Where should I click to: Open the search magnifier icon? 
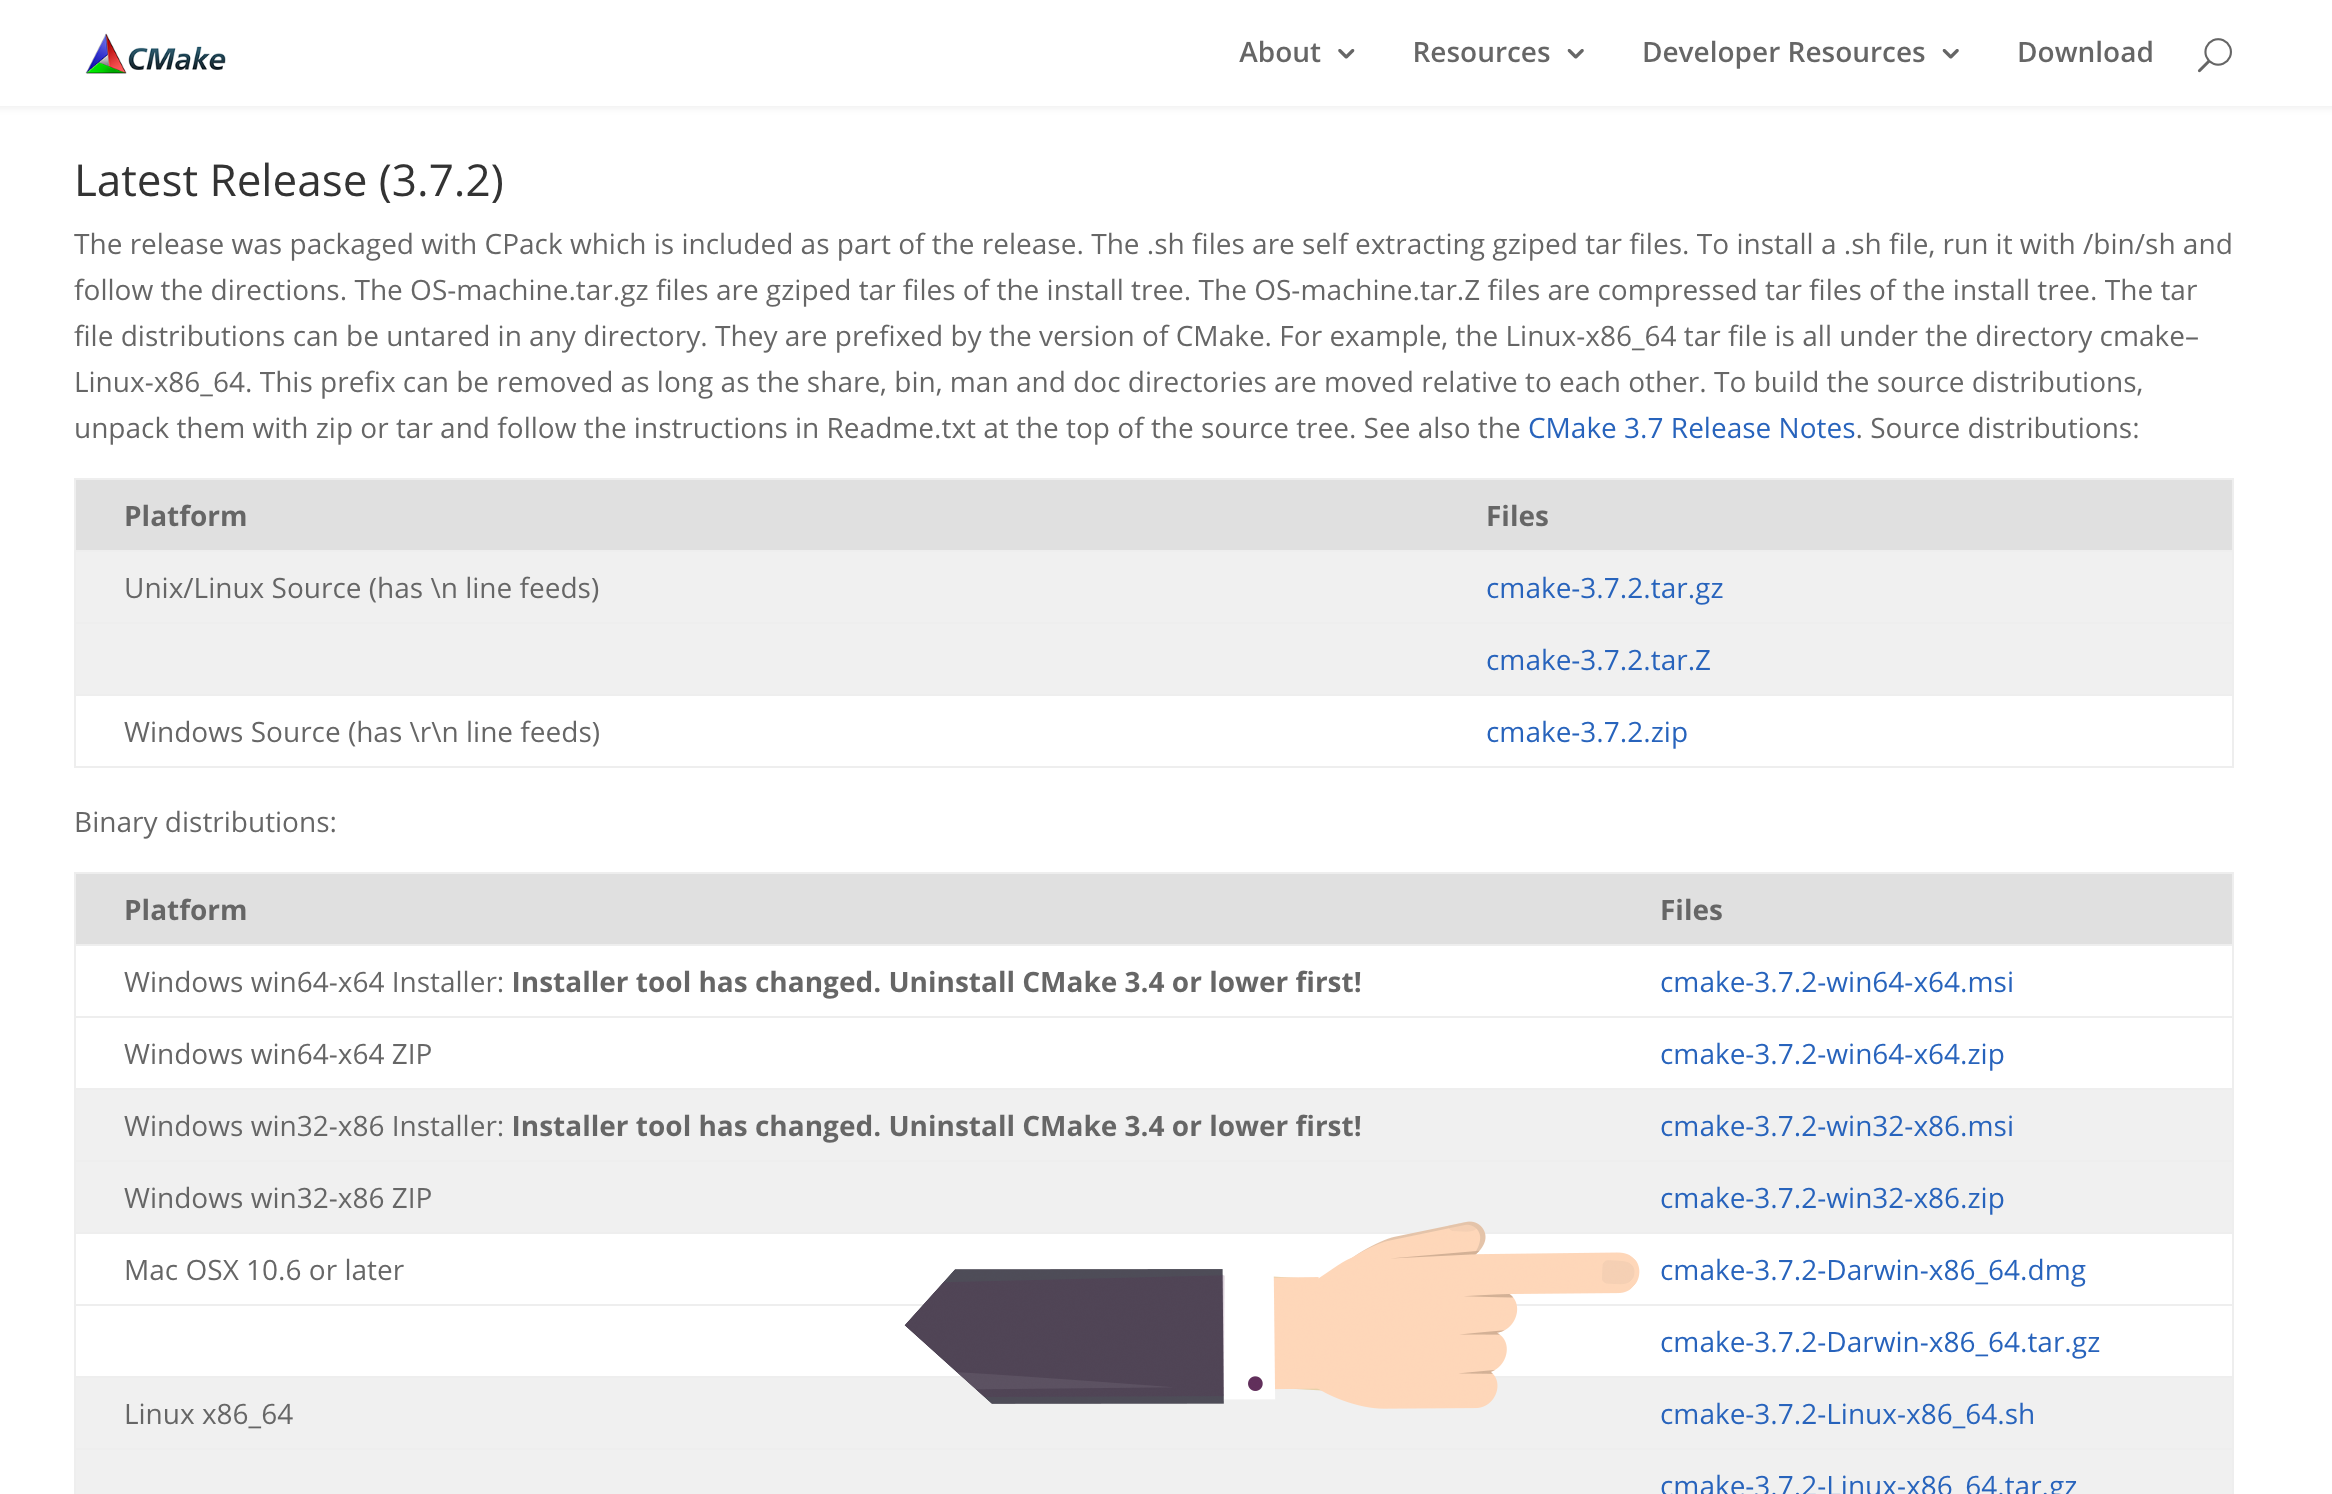[2214, 54]
